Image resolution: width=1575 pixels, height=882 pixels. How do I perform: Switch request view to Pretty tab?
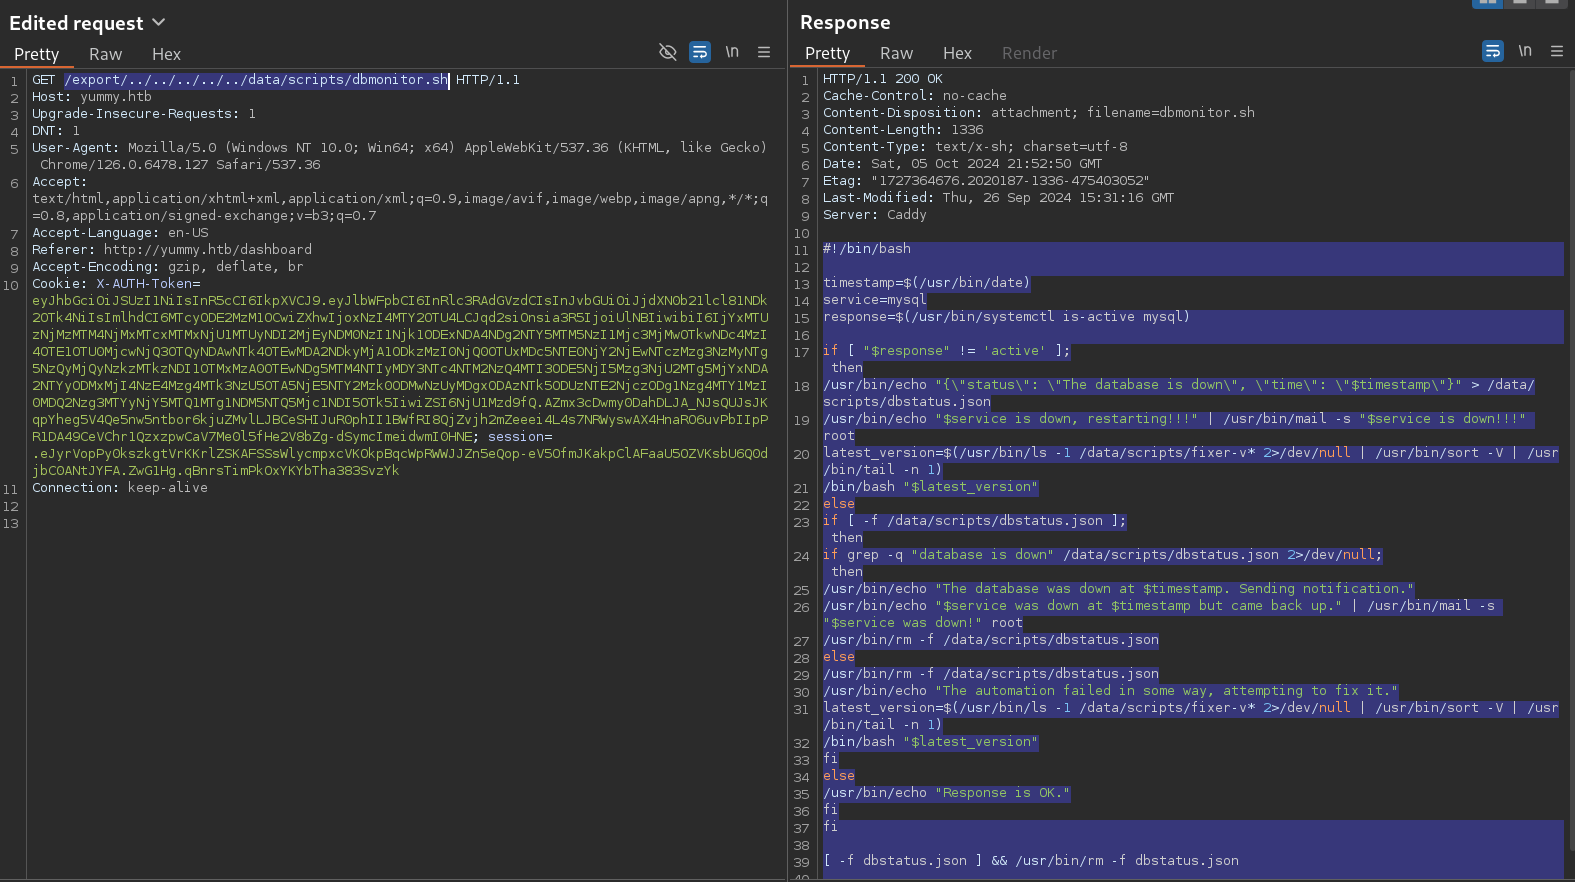coord(37,54)
